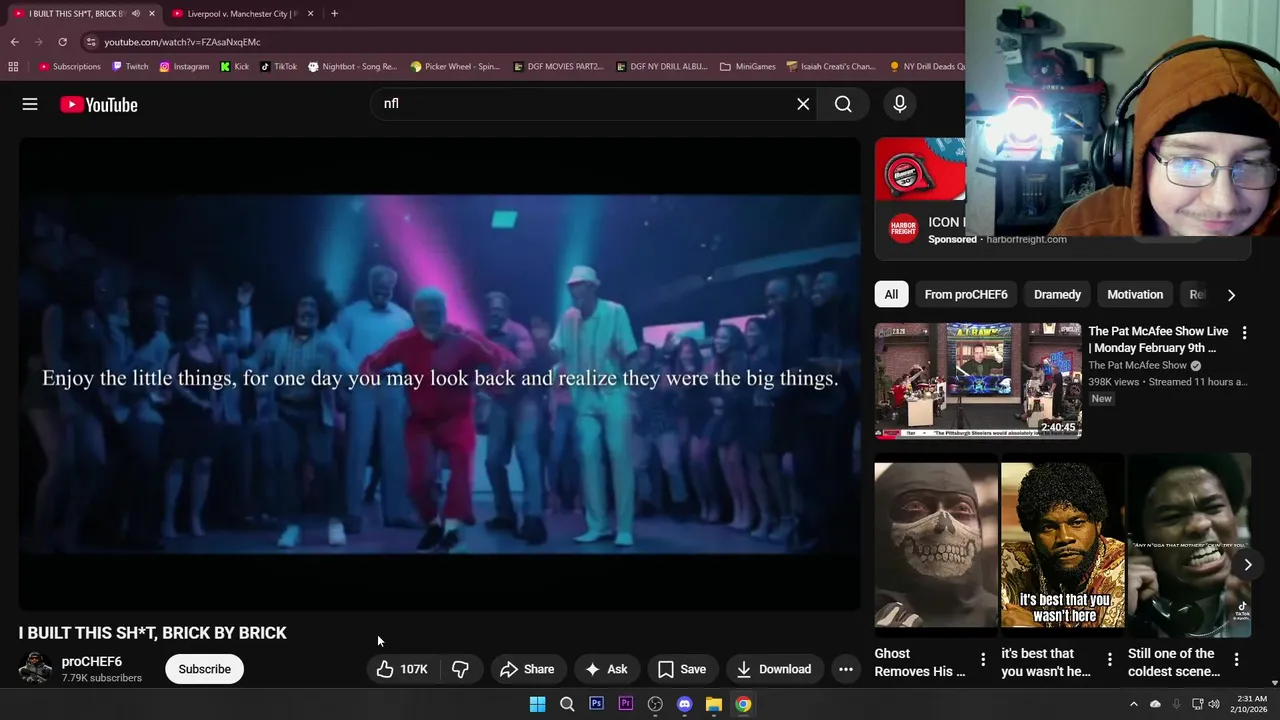Screen dimensions: 1280x720
Task: Open the proCHEF6 channel avatar
Action: pos(35,668)
